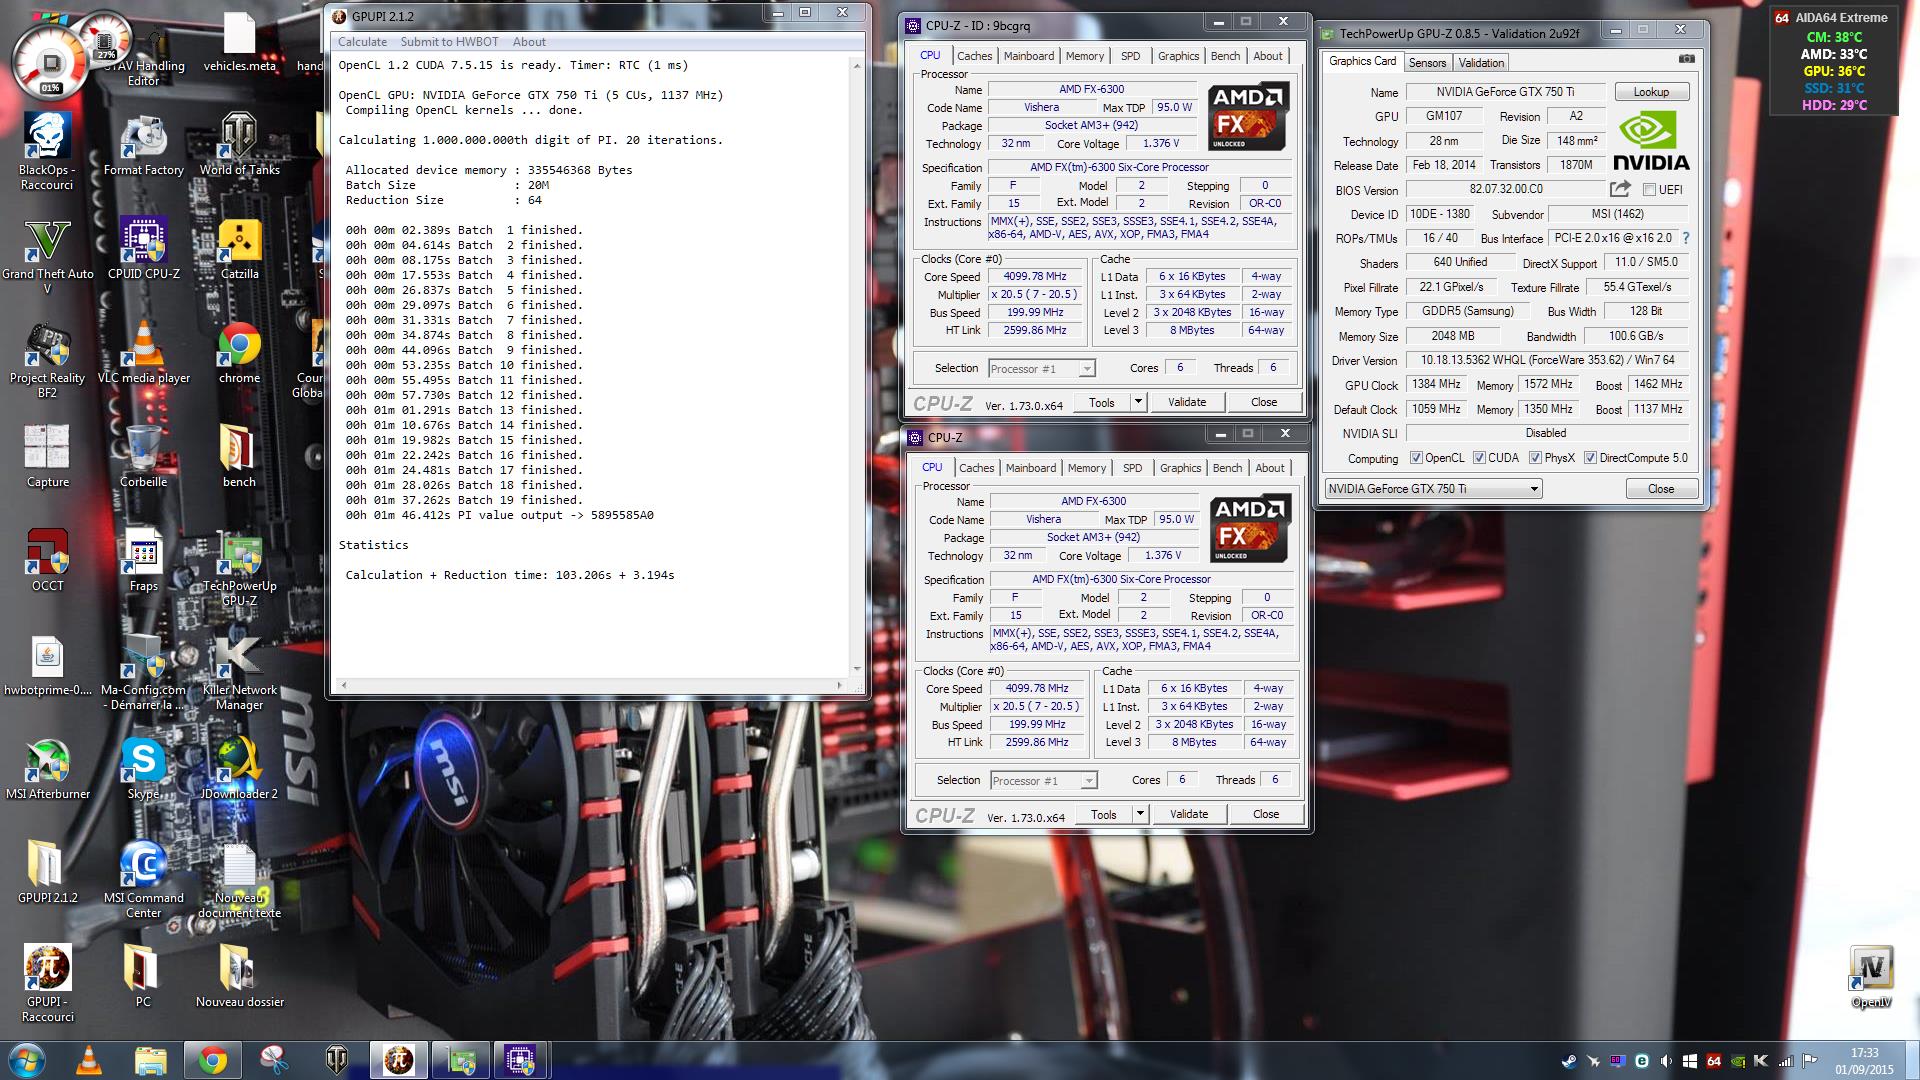Click Validate in the lower CPU-Z window

click(x=1189, y=814)
